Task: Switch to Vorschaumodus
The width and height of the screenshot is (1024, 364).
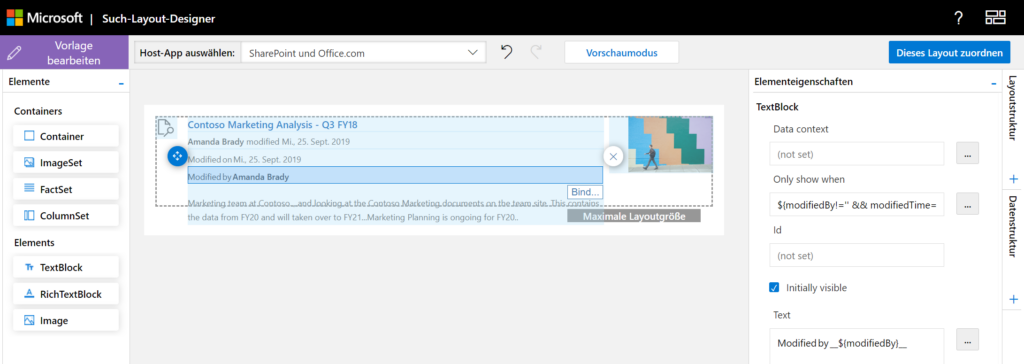Action: tap(621, 53)
